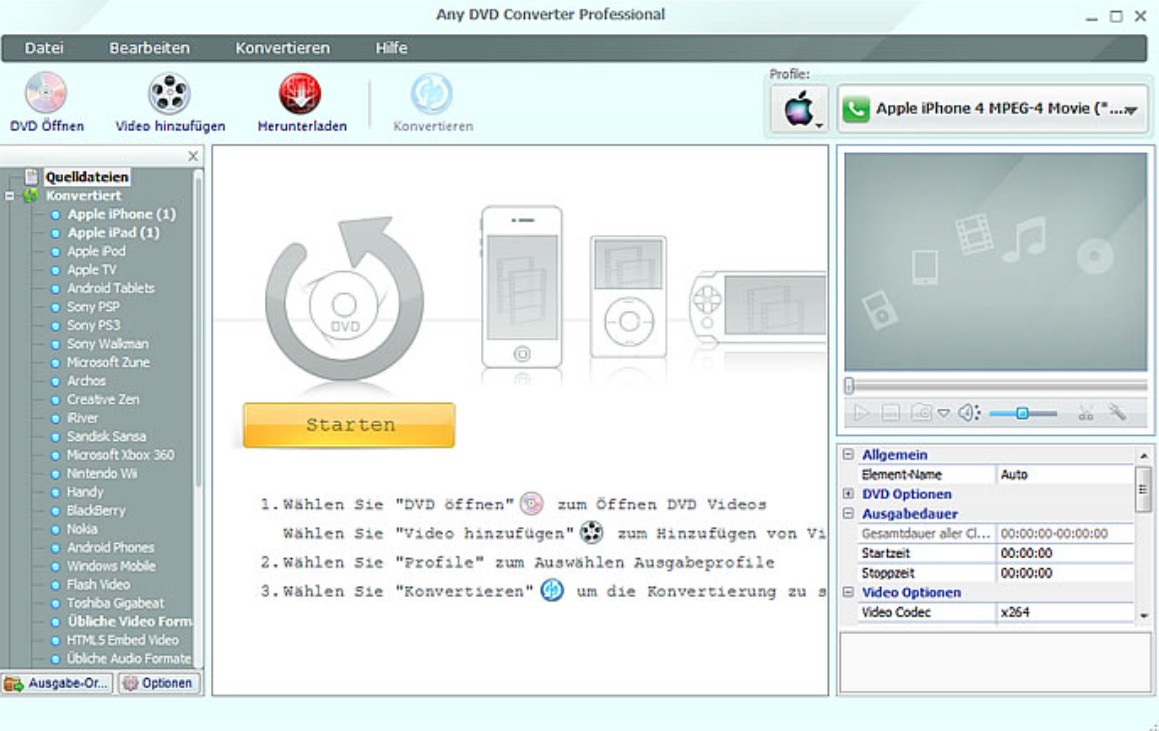The image size is (1159, 731).
Task: Select Apple iPad (1) in the tree
Action: pyautogui.click(x=113, y=233)
